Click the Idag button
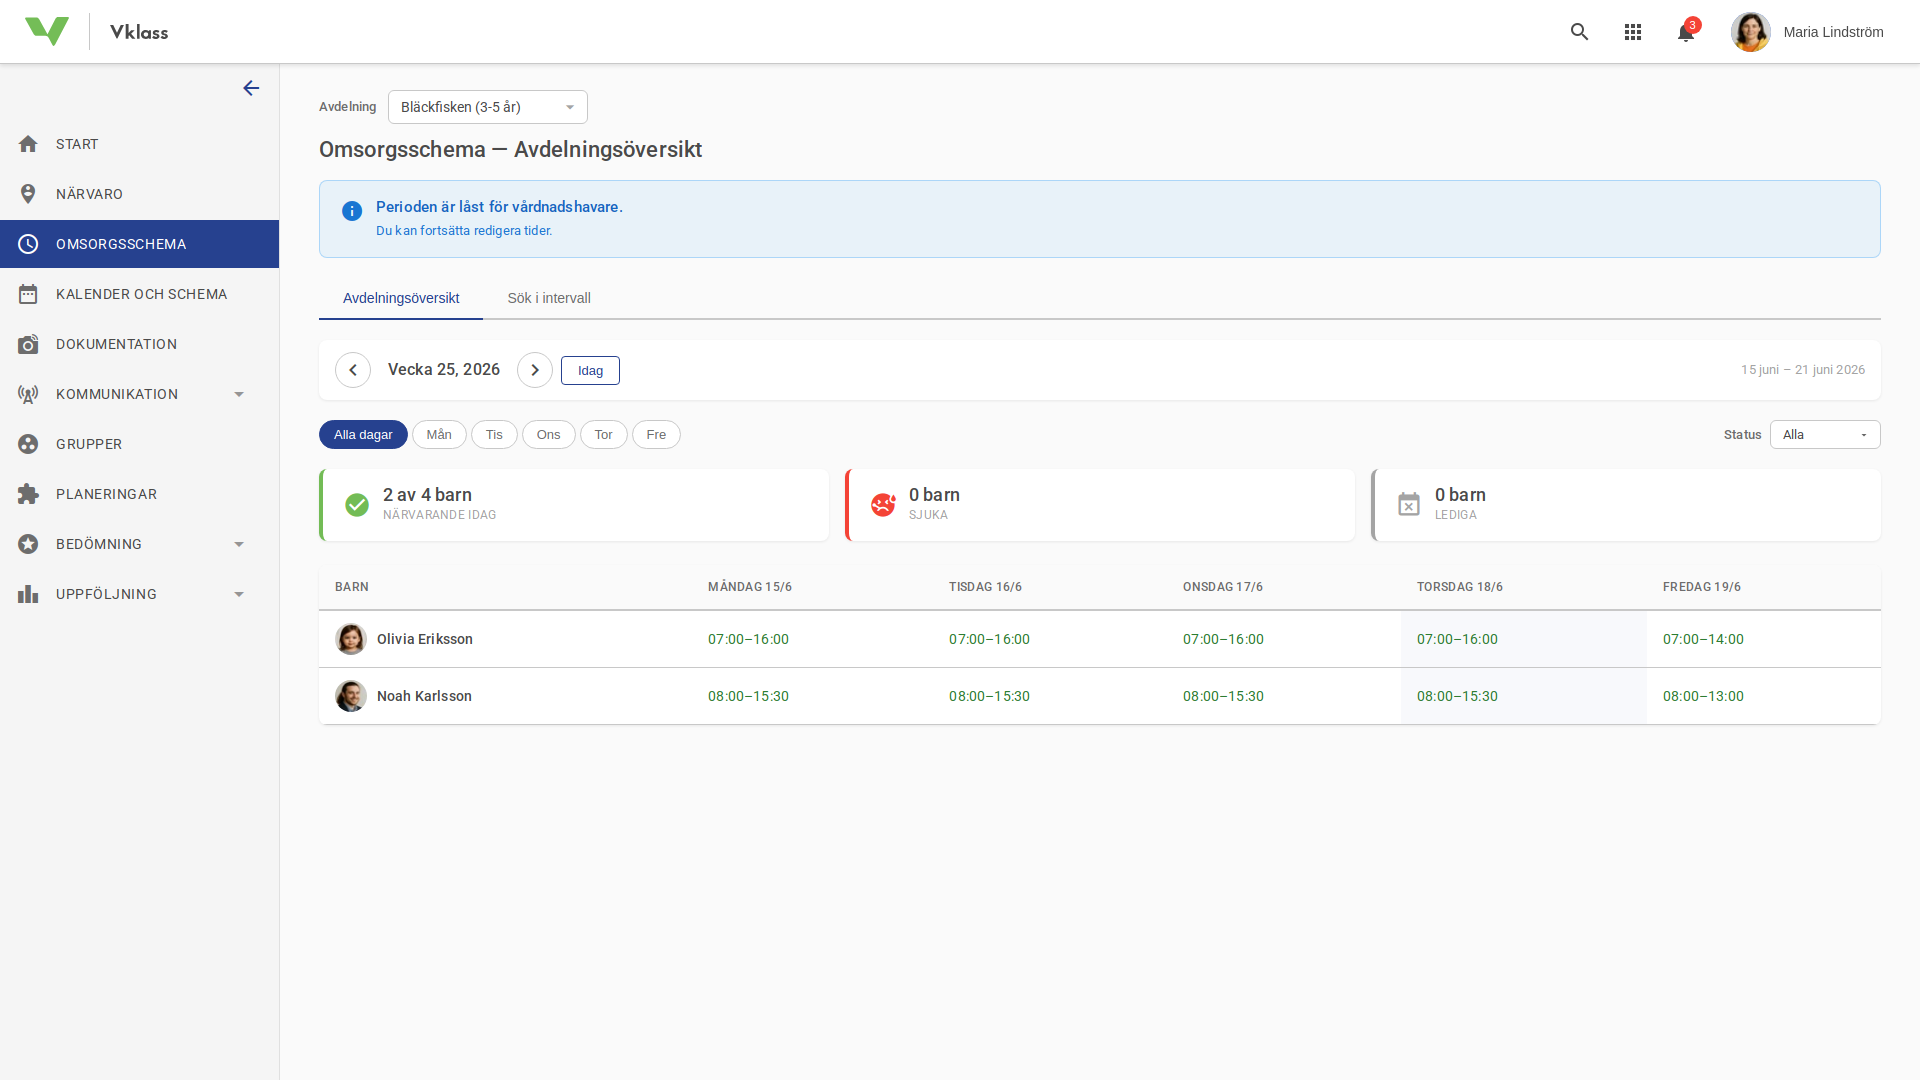Image resolution: width=1920 pixels, height=1080 pixels. click(590, 370)
